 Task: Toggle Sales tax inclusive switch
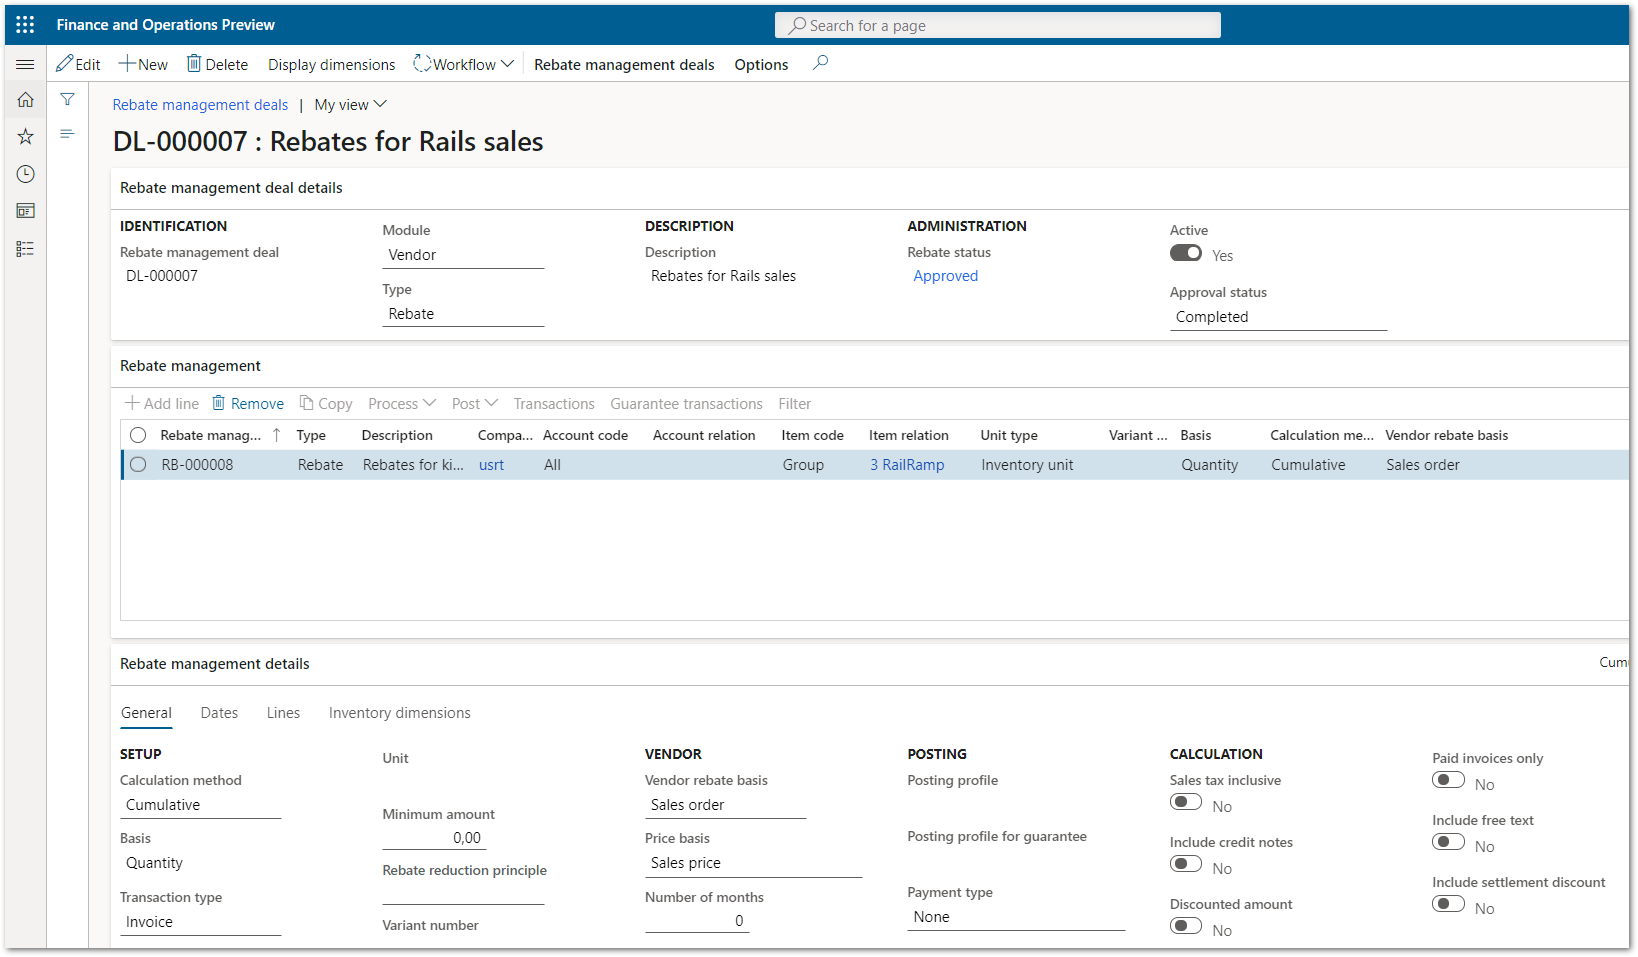coord(1186,802)
